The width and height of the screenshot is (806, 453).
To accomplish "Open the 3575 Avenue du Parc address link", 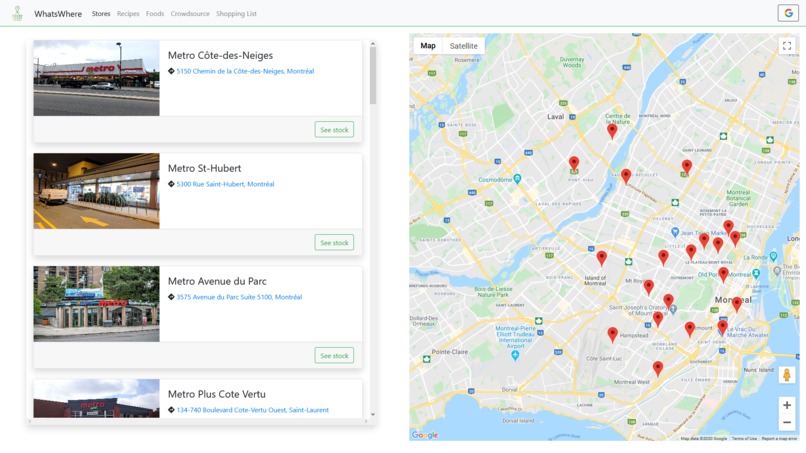I will click(239, 297).
